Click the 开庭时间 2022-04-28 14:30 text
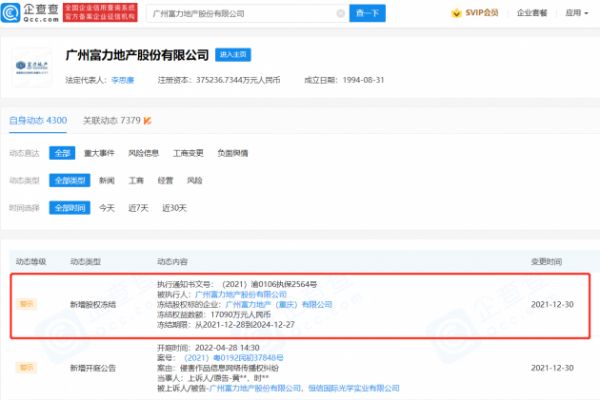 (208, 348)
